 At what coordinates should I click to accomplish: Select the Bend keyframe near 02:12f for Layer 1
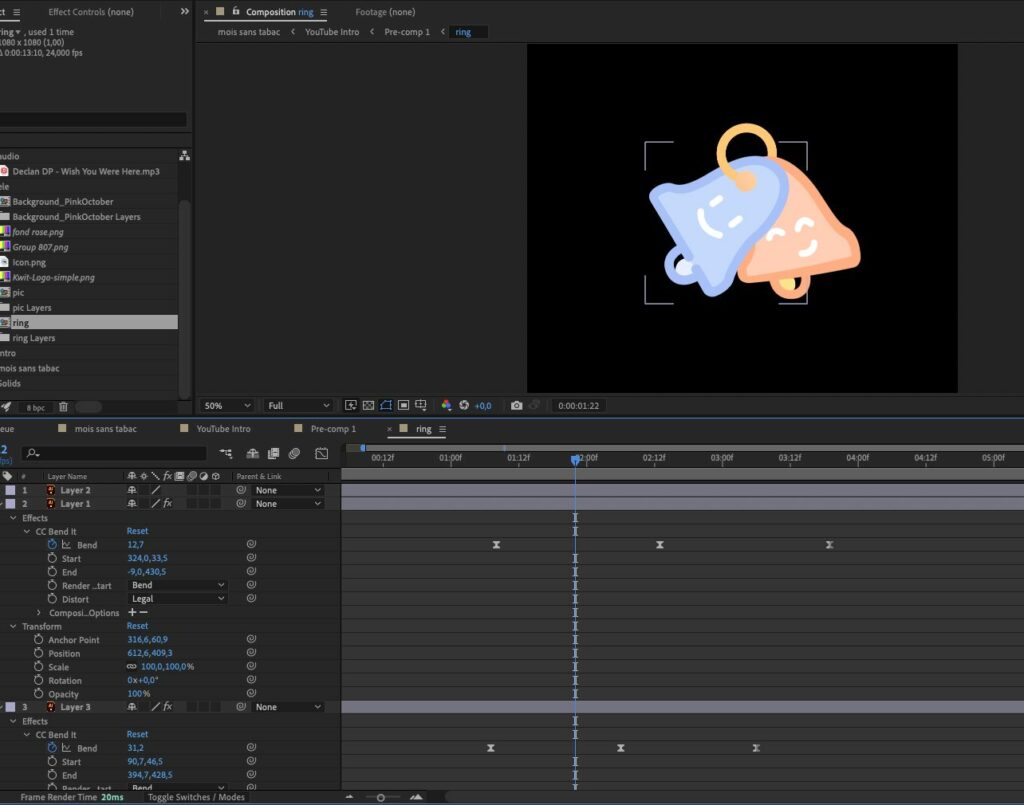point(660,545)
